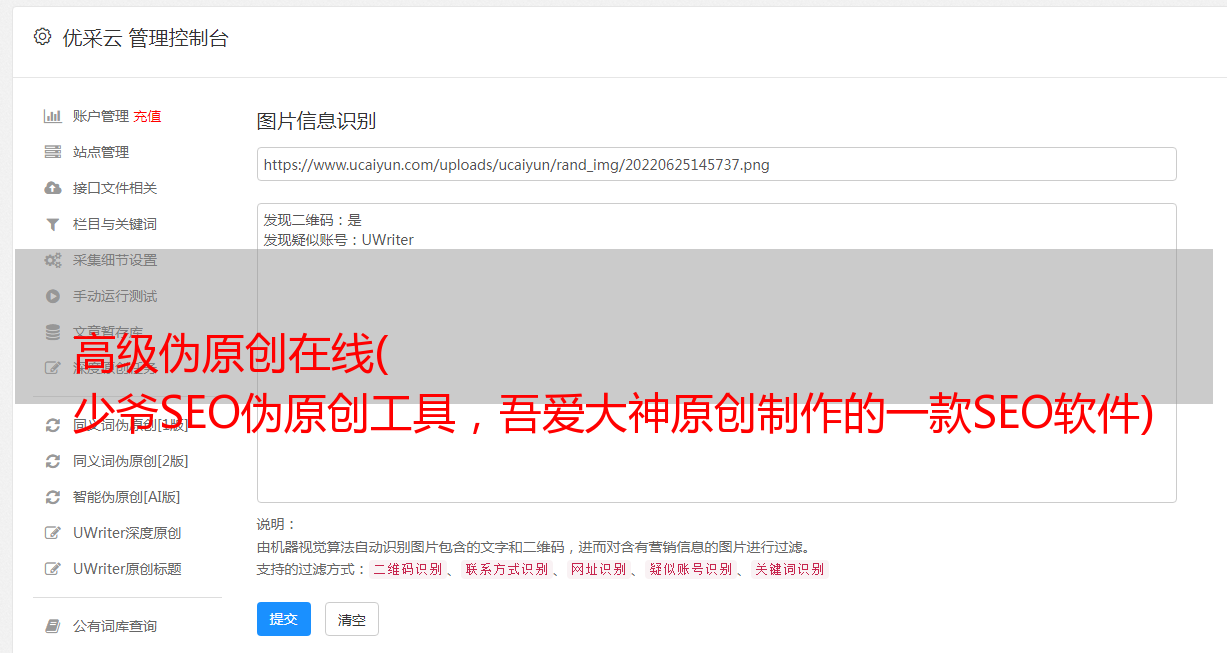Click the gears icon for 采集细节设置

[53, 260]
